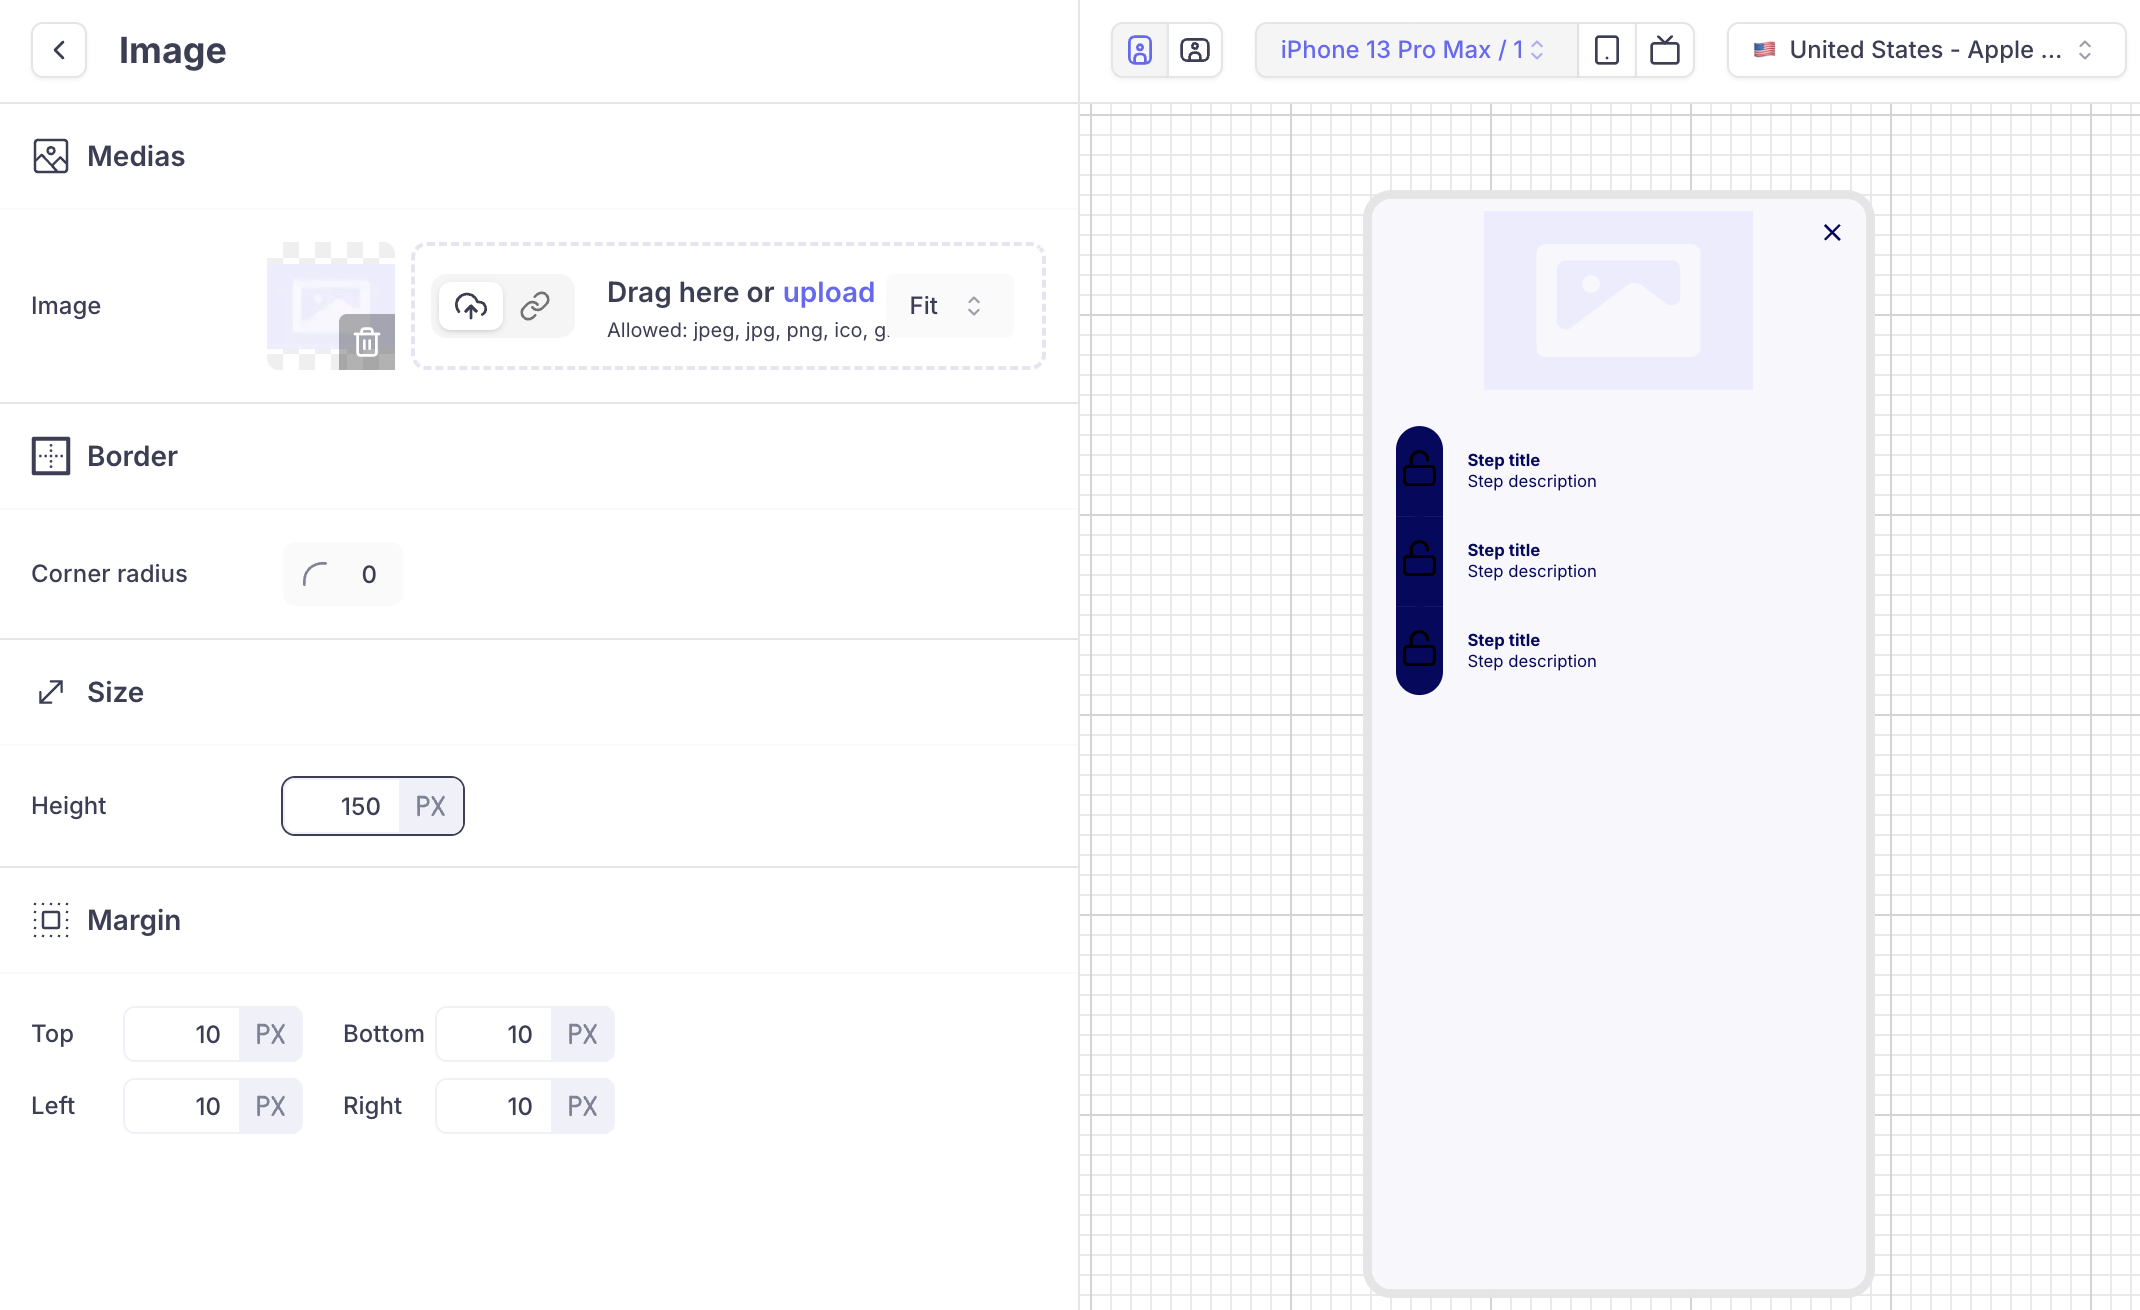2140x1310 pixels.
Task: Click the back arrow navigation icon
Action: [57, 50]
